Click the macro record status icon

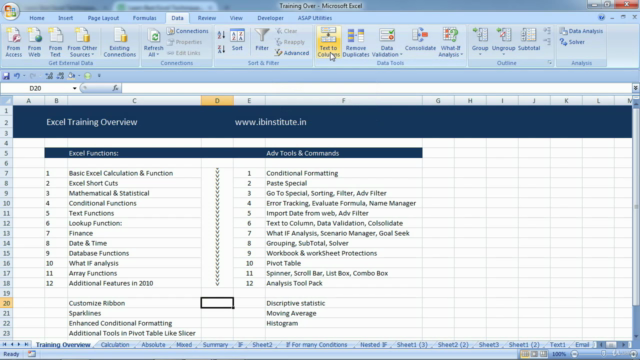[x=31, y=354]
